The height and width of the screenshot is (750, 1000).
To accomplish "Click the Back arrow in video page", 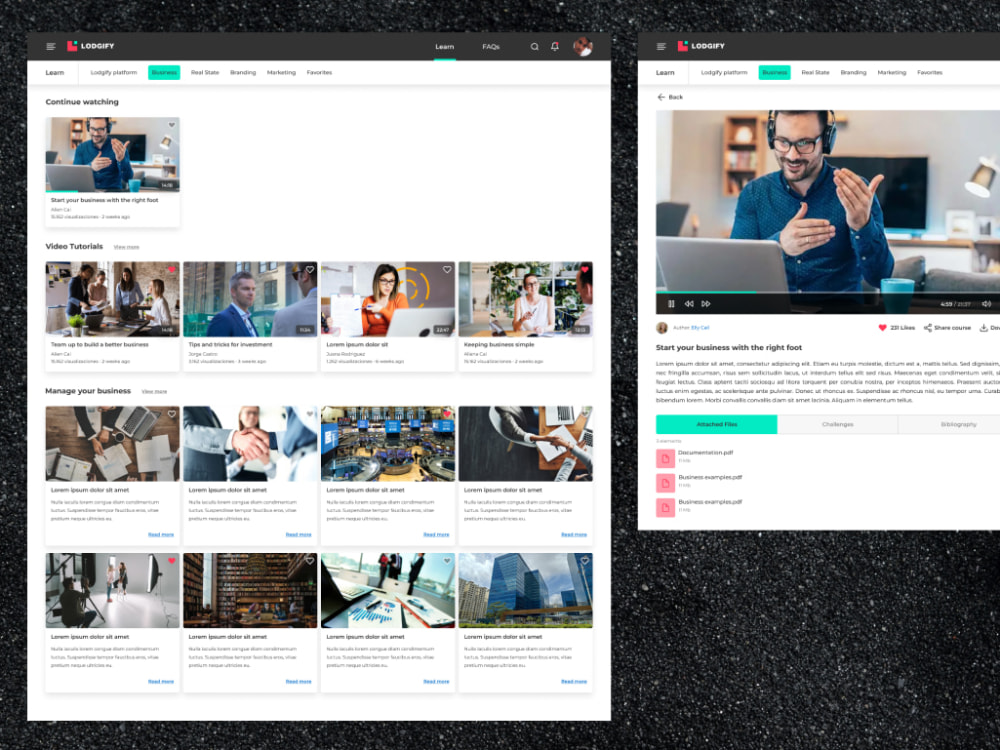I will click(661, 97).
